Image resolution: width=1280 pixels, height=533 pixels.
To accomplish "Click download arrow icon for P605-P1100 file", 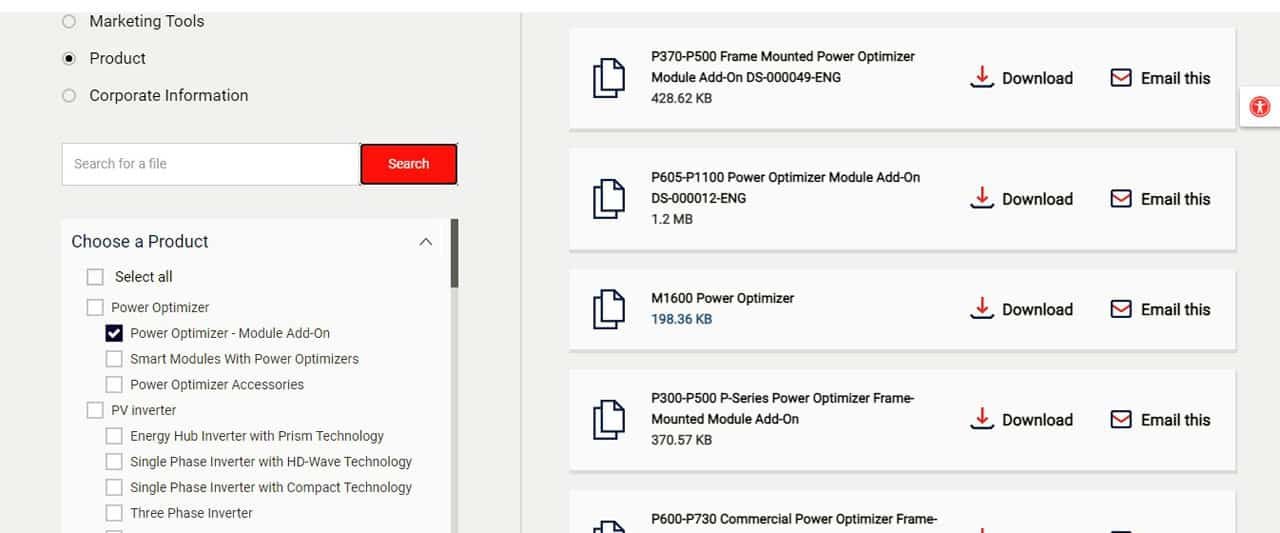I will click(982, 198).
